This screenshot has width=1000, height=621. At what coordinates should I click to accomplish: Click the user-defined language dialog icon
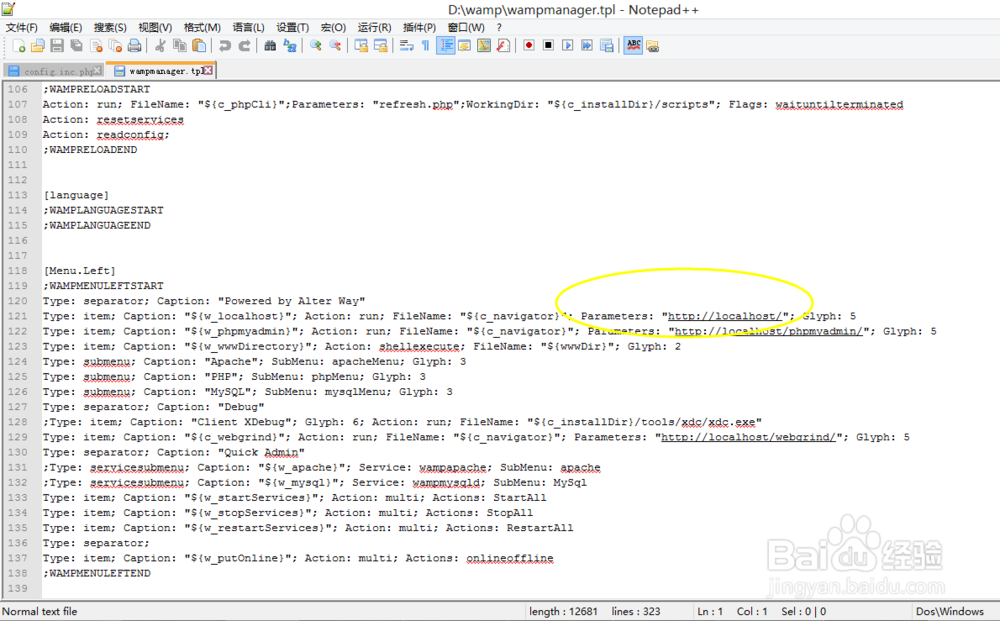[464, 45]
